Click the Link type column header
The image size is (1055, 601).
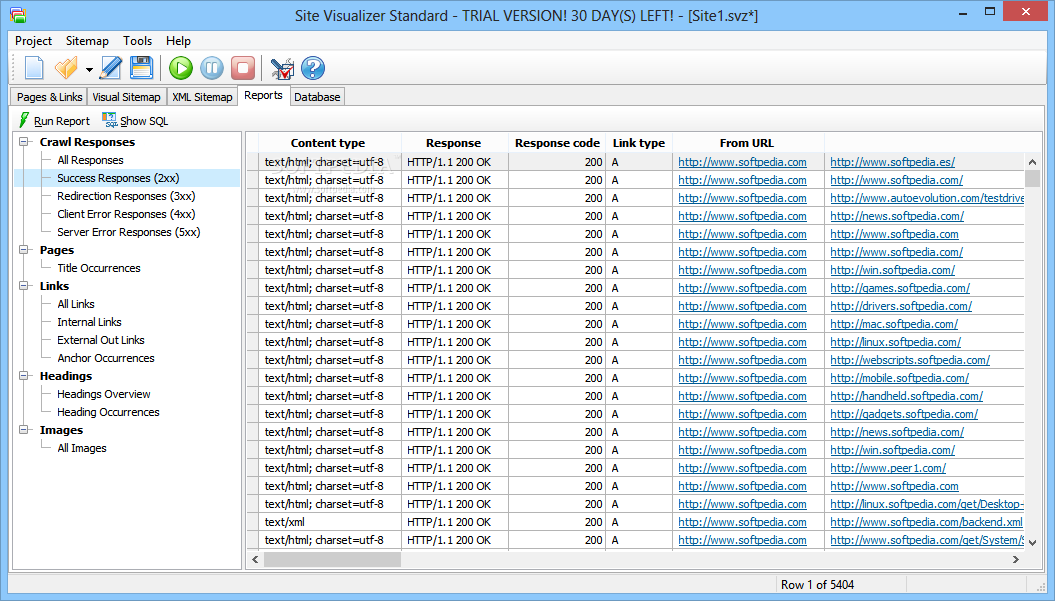point(639,143)
